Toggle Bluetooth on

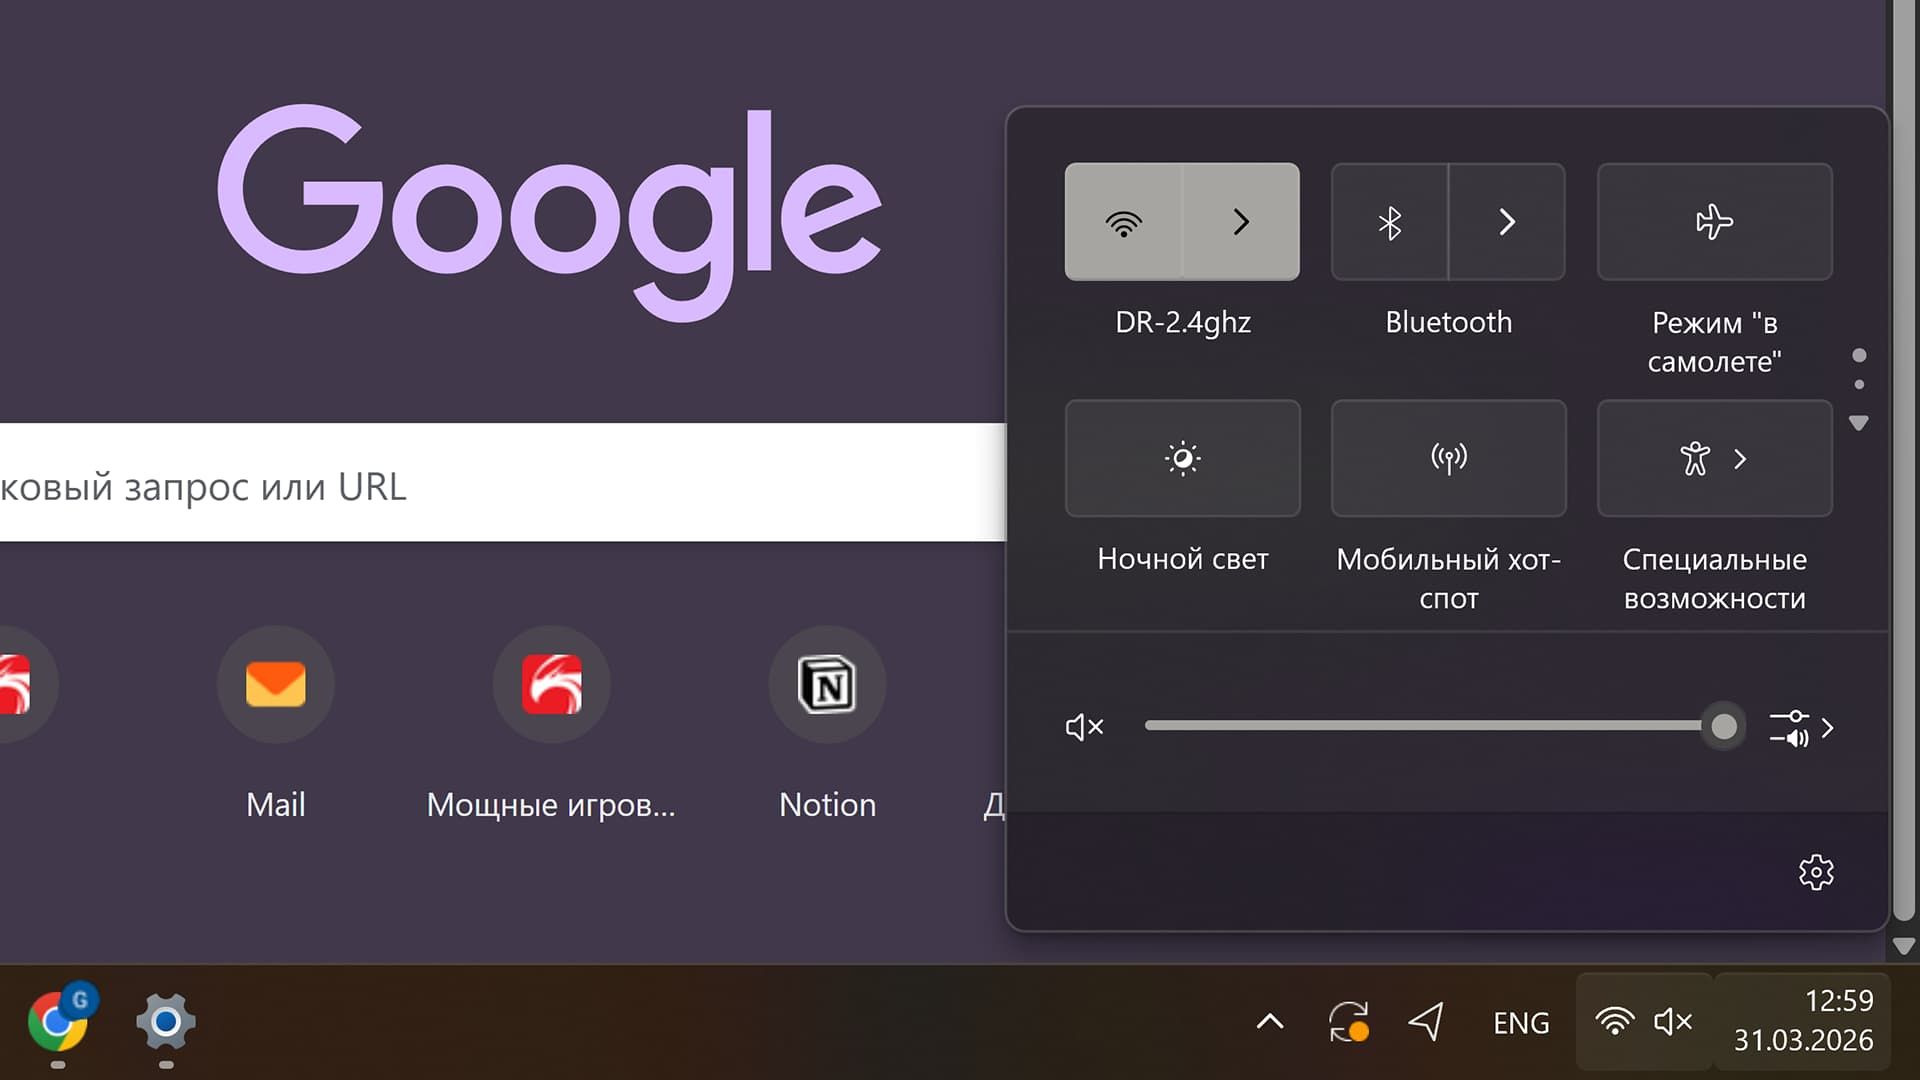pos(1389,222)
